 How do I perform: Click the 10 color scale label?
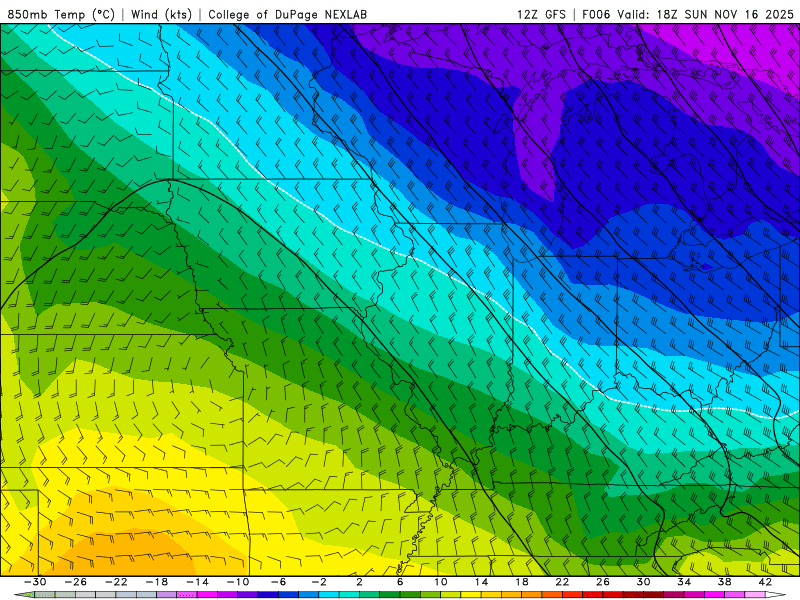441,582
